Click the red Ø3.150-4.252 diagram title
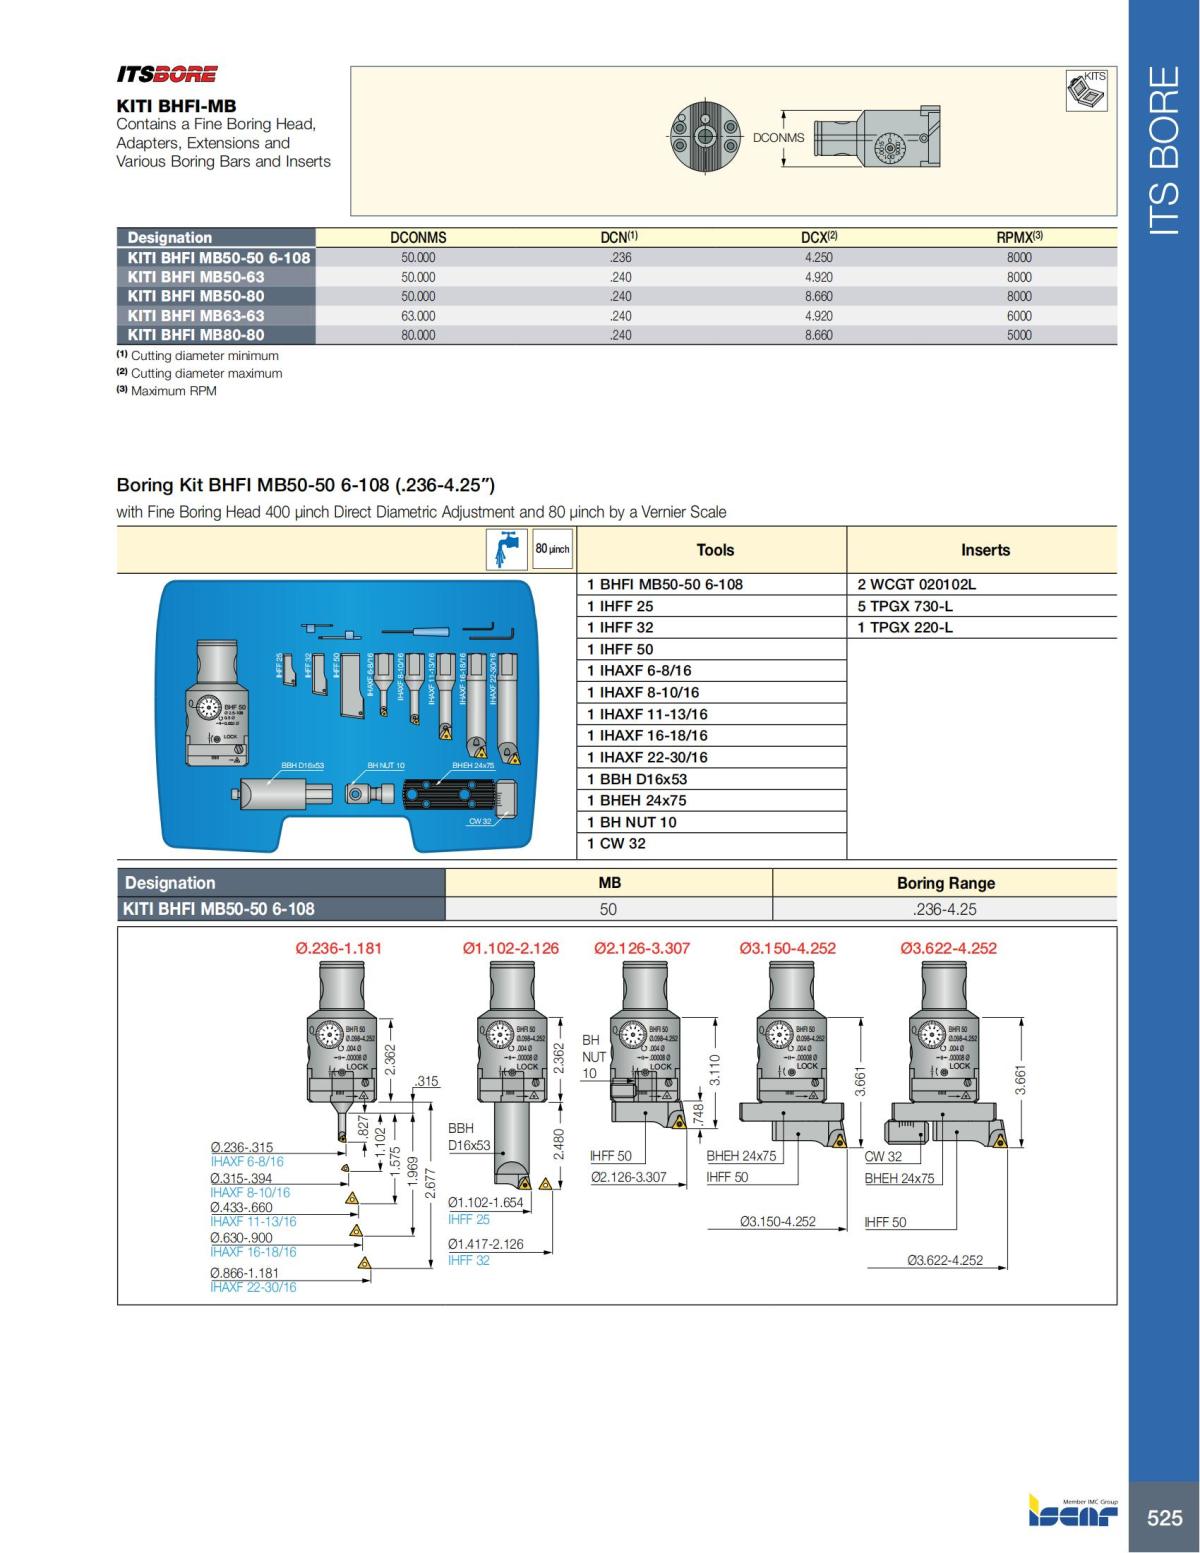 click(787, 948)
